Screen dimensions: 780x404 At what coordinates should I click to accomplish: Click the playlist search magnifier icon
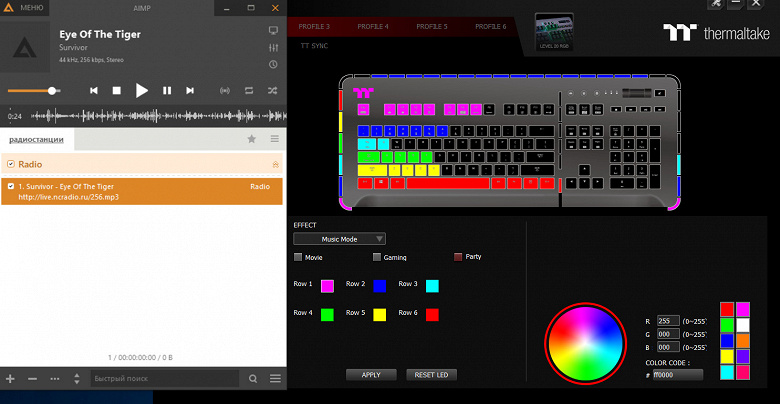(x=253, y=379)
